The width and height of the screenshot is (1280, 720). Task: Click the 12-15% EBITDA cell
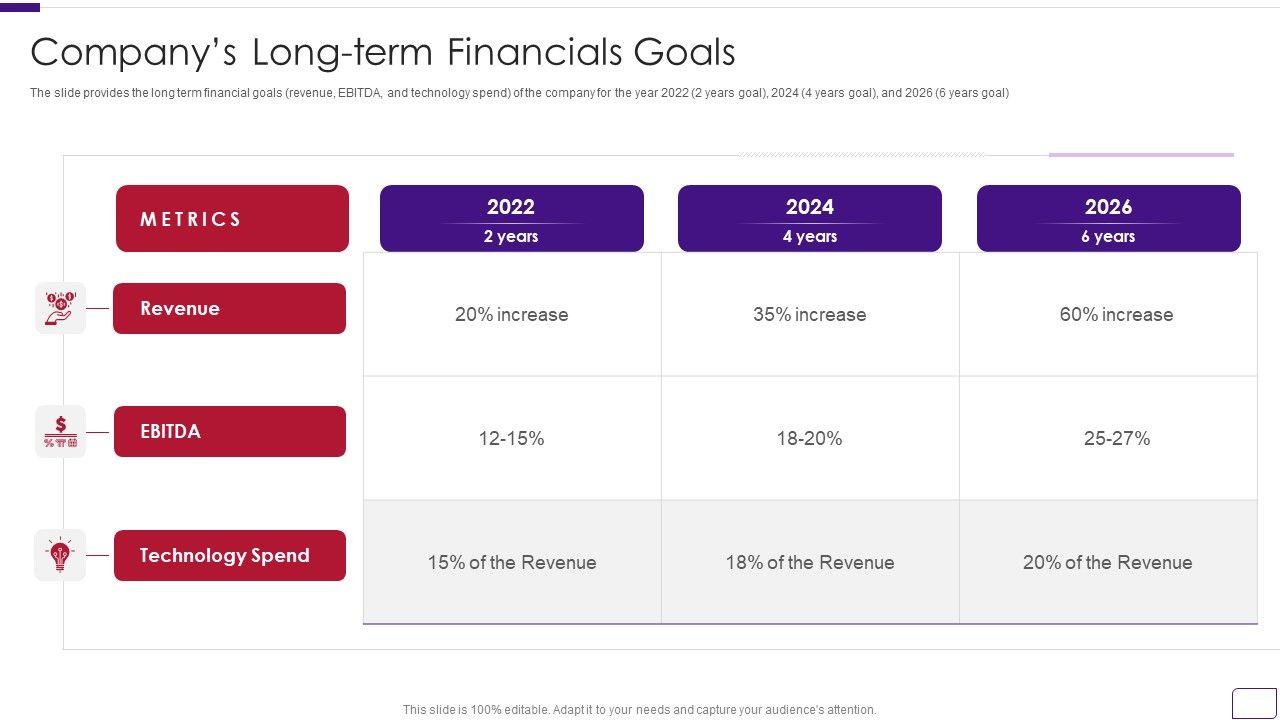pos(511,439)
